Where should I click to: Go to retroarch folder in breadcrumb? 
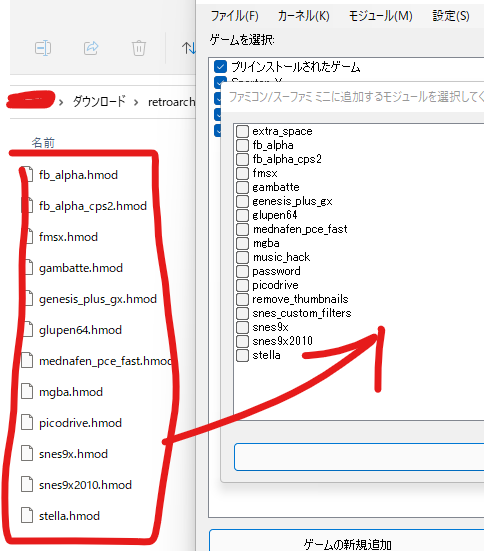pos(171,102)
